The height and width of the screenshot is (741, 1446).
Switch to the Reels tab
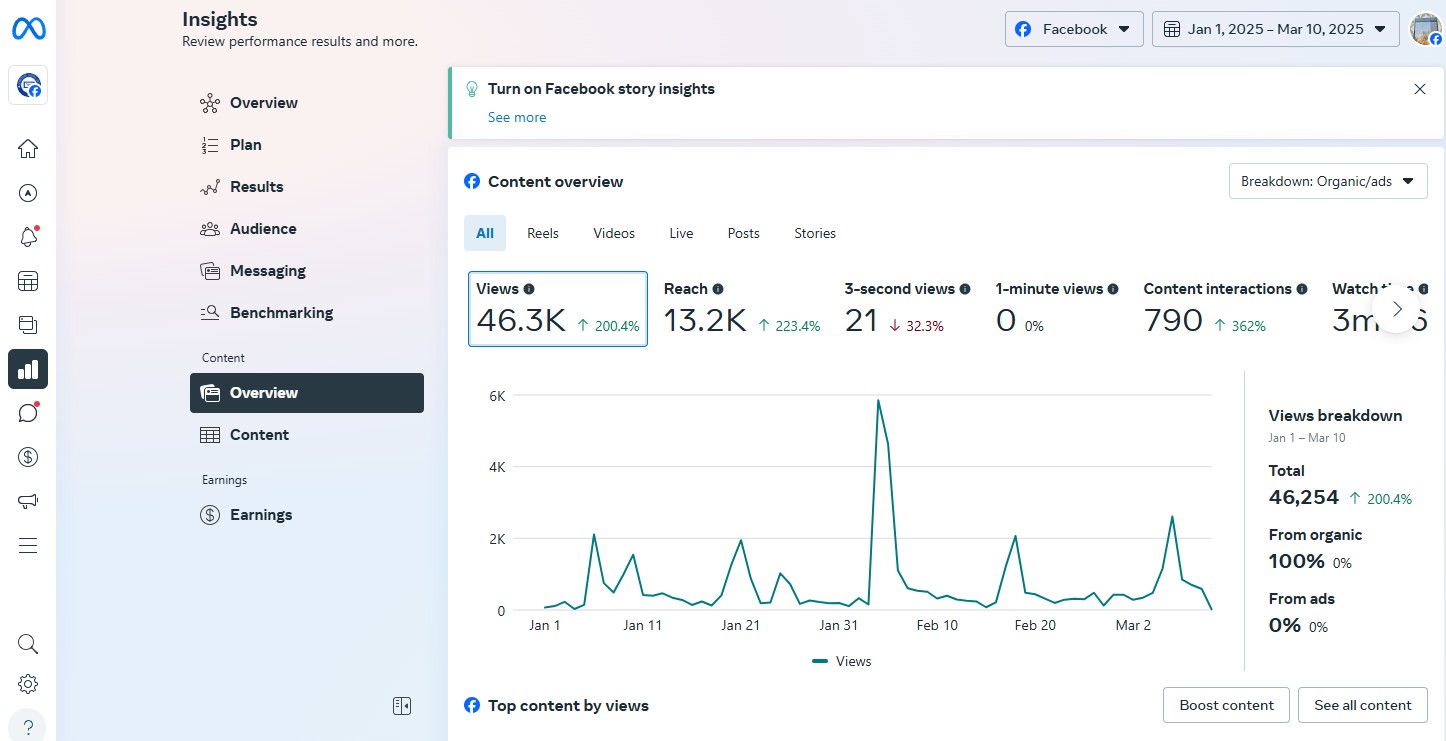[x=543, y=233]
